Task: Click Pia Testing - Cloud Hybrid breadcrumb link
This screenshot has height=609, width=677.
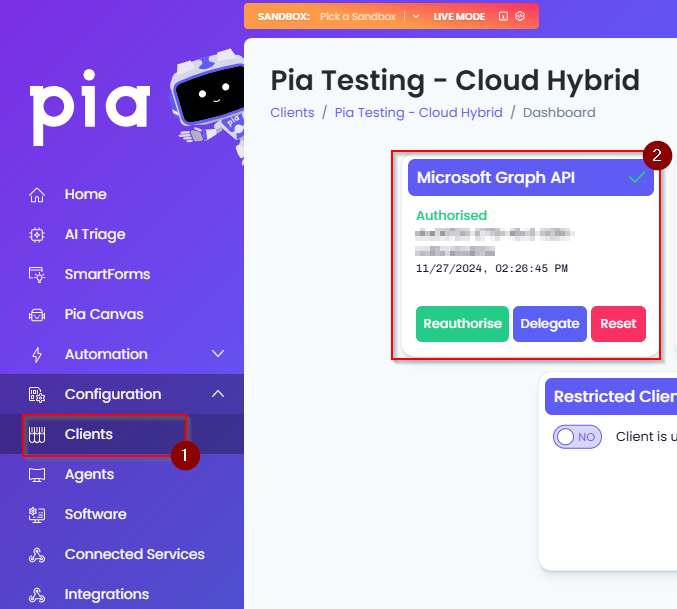Action: tap(419, 113)
